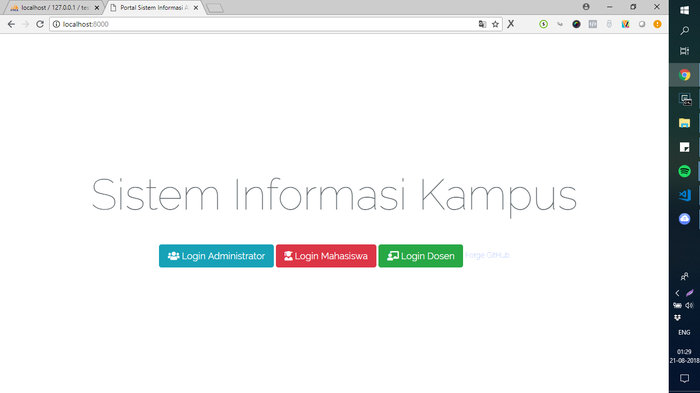Open Spotify from the taskbar
700x393 pixels.
[x=684, y=171]
